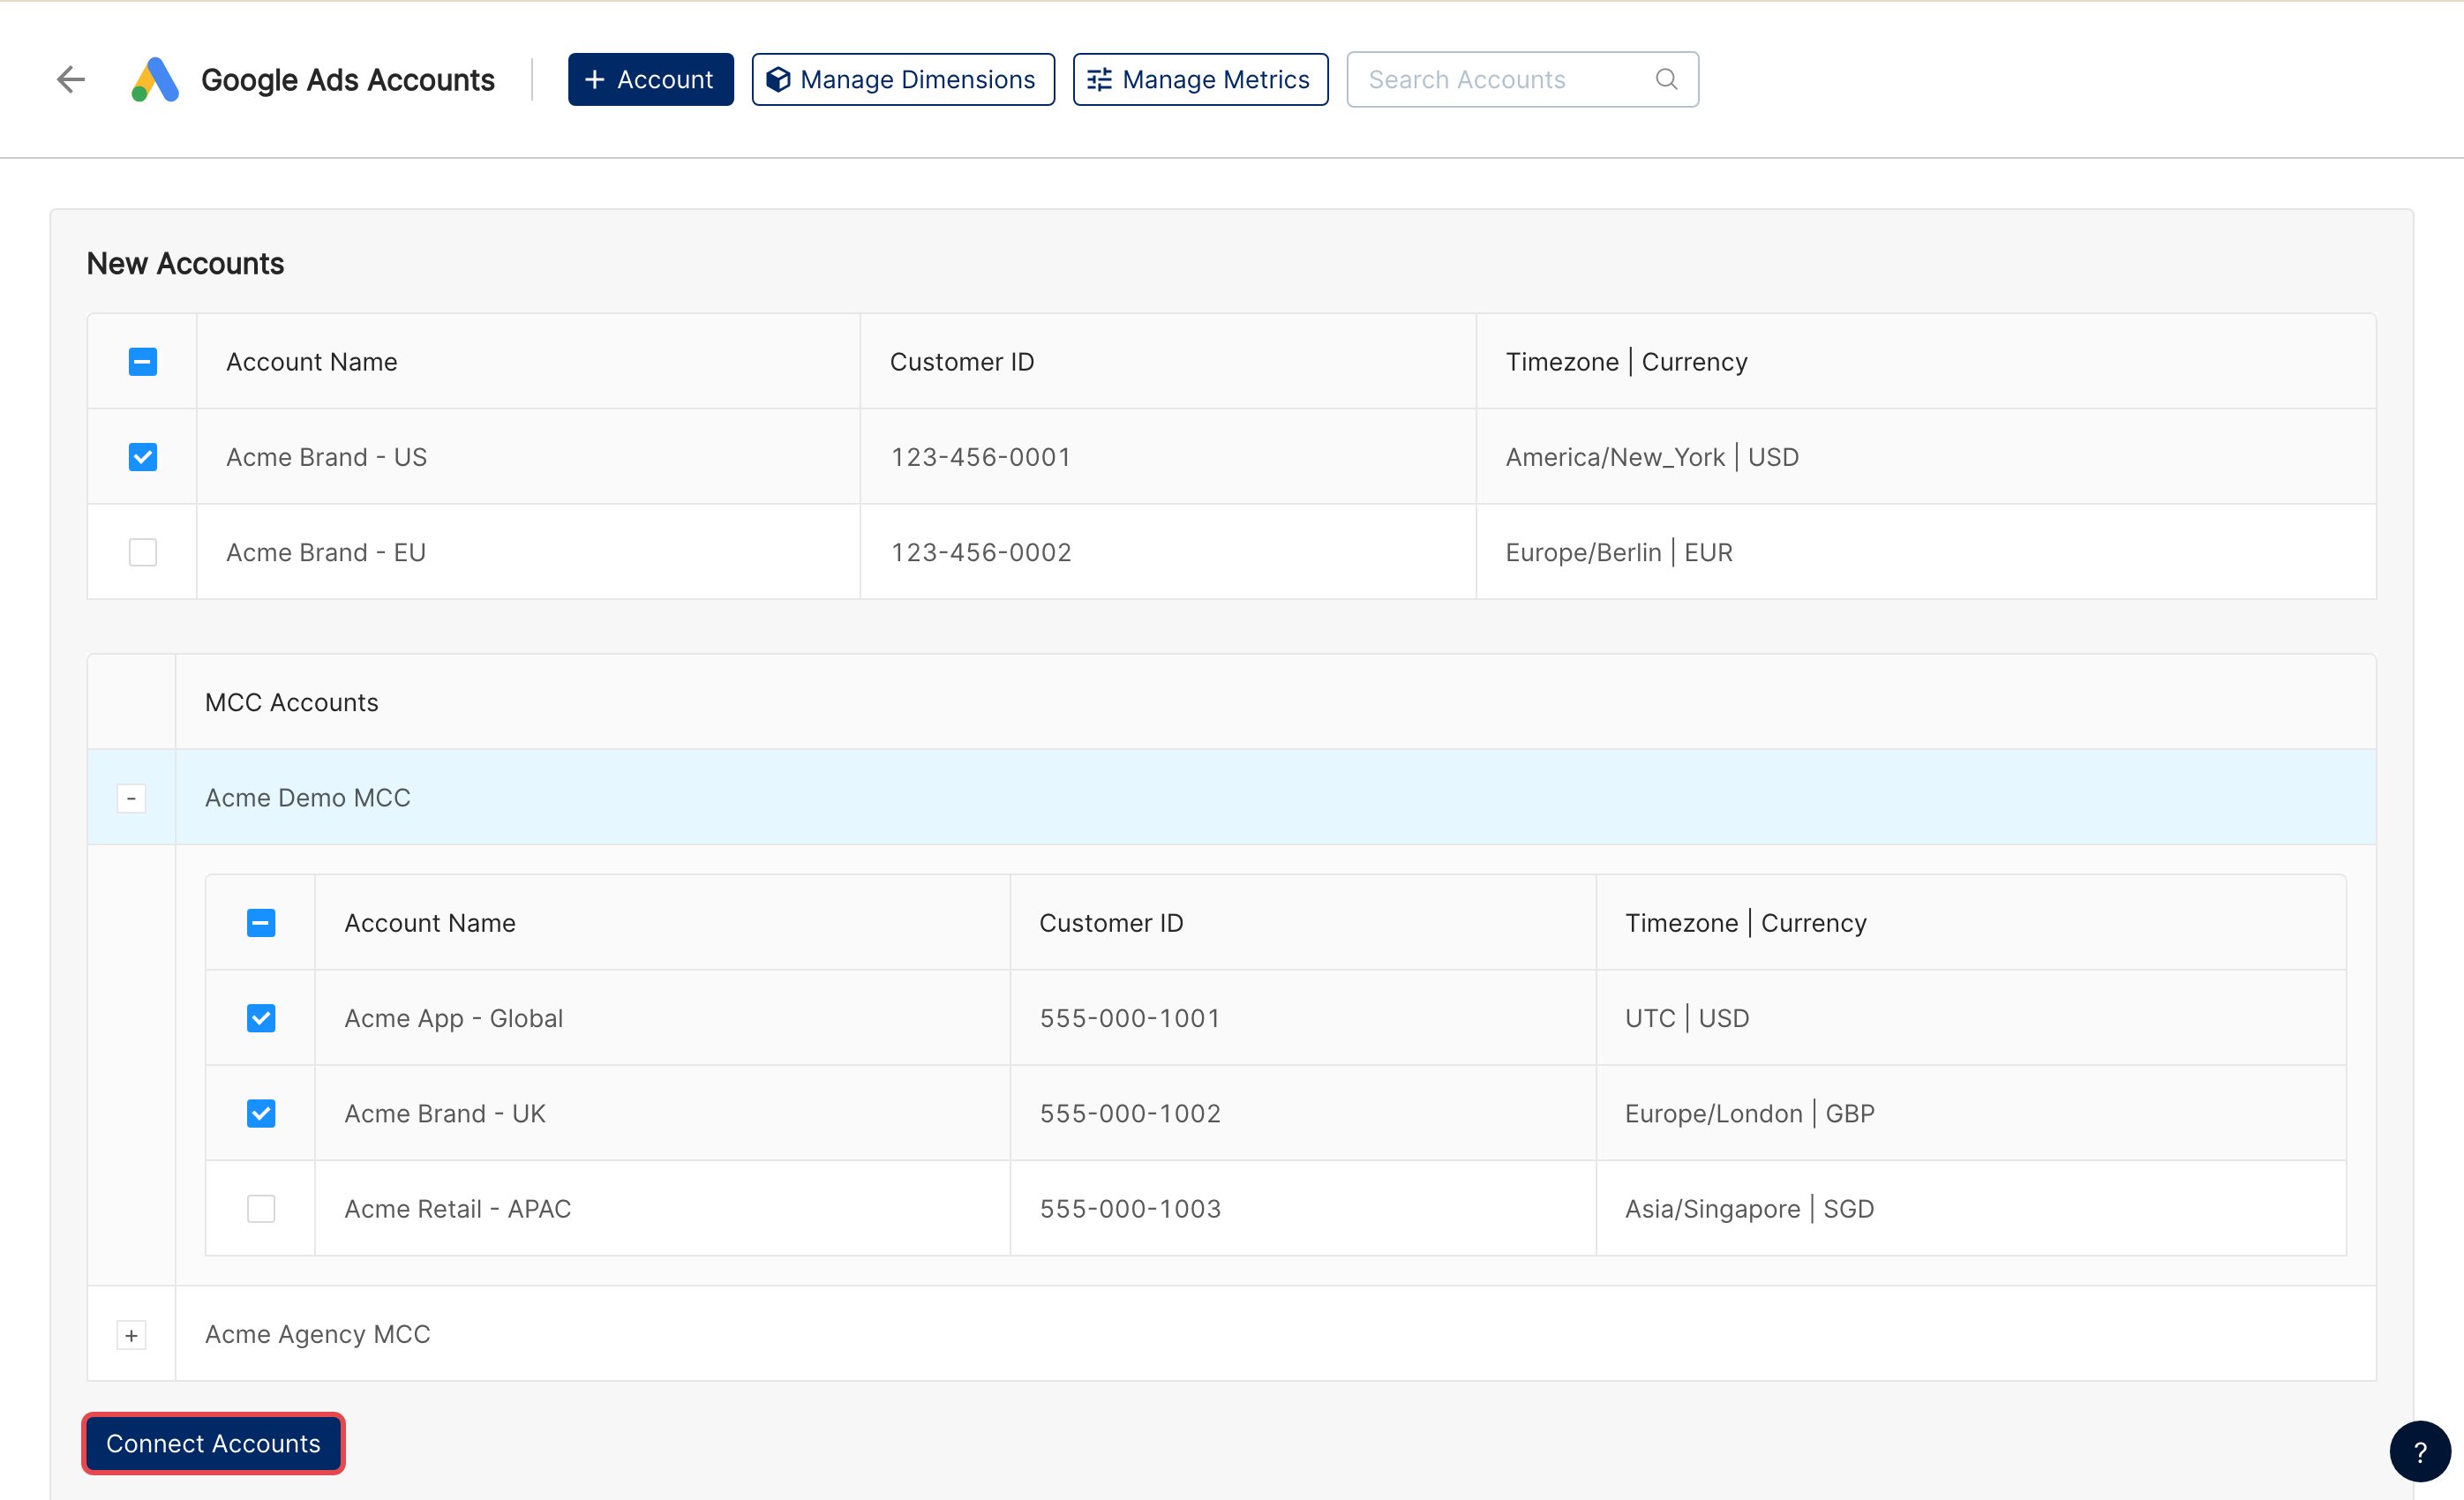Viewport: 2464px width, 1500px height.
Task: Open Manage Metrics
Action: pyautogui.click(x=1200, y=79)
